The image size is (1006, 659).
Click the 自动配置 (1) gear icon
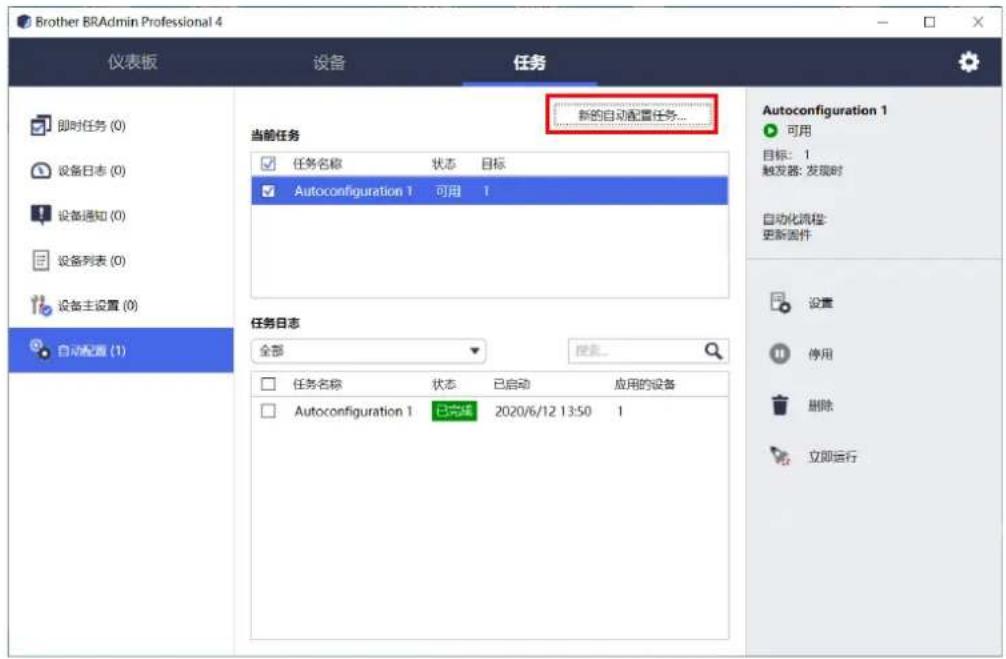[x=40, y=350]
